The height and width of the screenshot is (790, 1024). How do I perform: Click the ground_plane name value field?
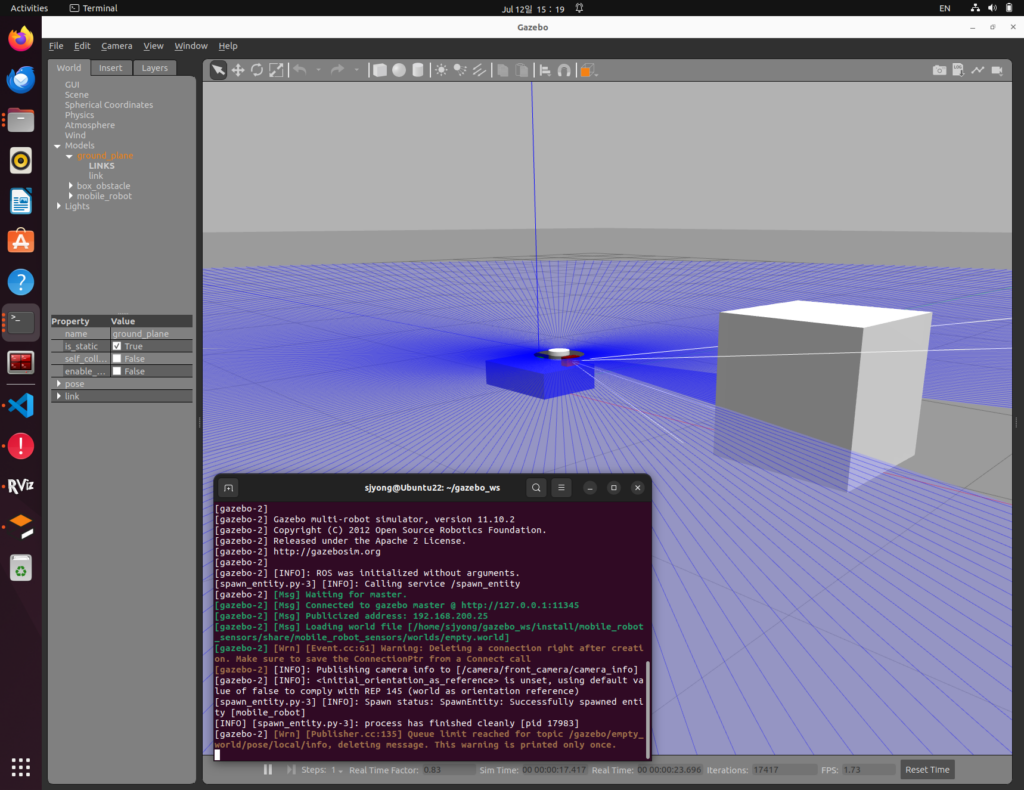click(152, 334)
